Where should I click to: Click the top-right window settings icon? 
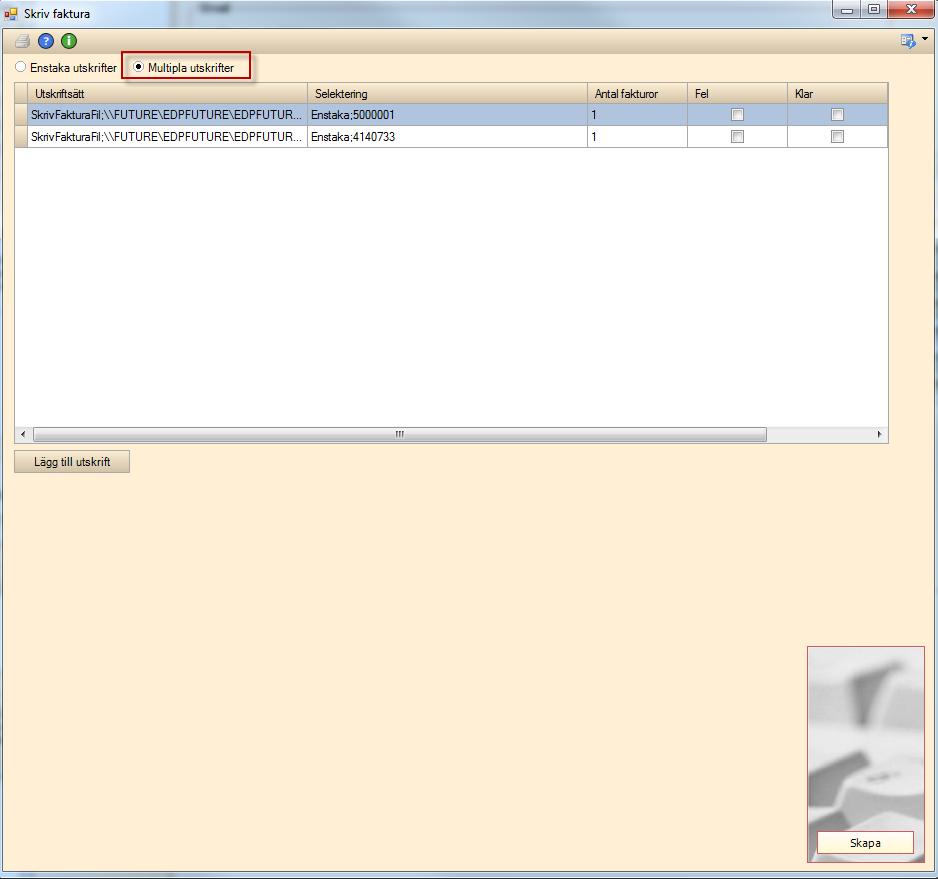coord(908,41)
